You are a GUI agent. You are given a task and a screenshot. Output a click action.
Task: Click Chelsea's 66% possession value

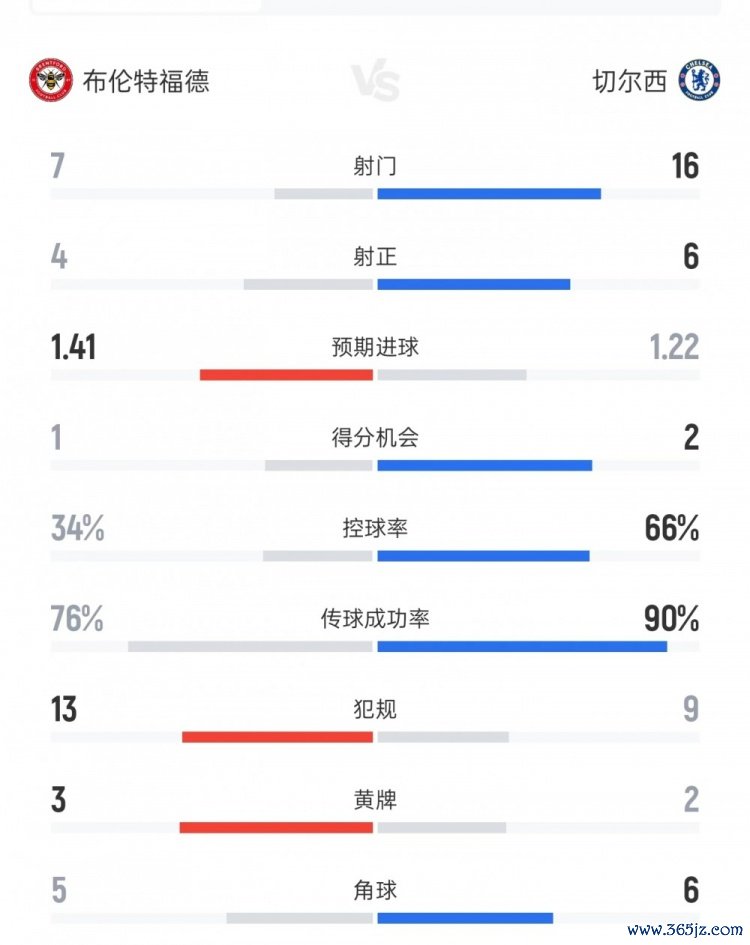(672, 528)
